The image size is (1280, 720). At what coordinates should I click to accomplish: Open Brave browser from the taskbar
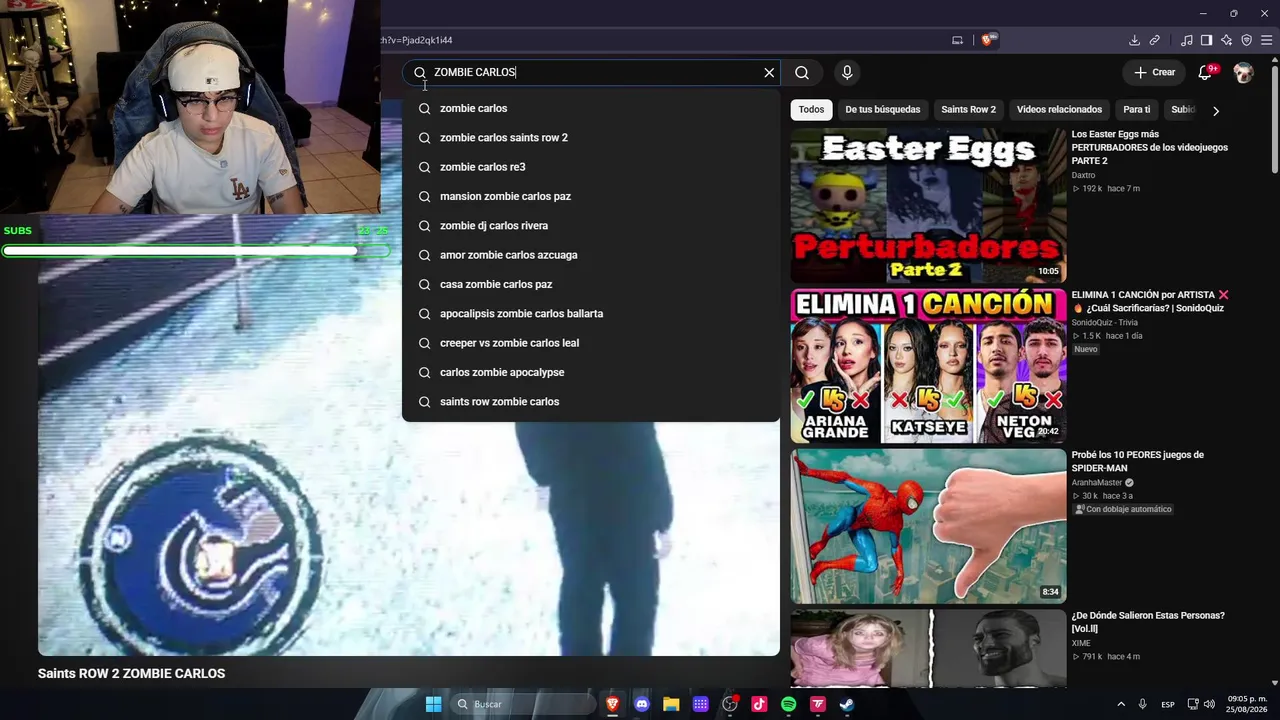coord(613,704)
